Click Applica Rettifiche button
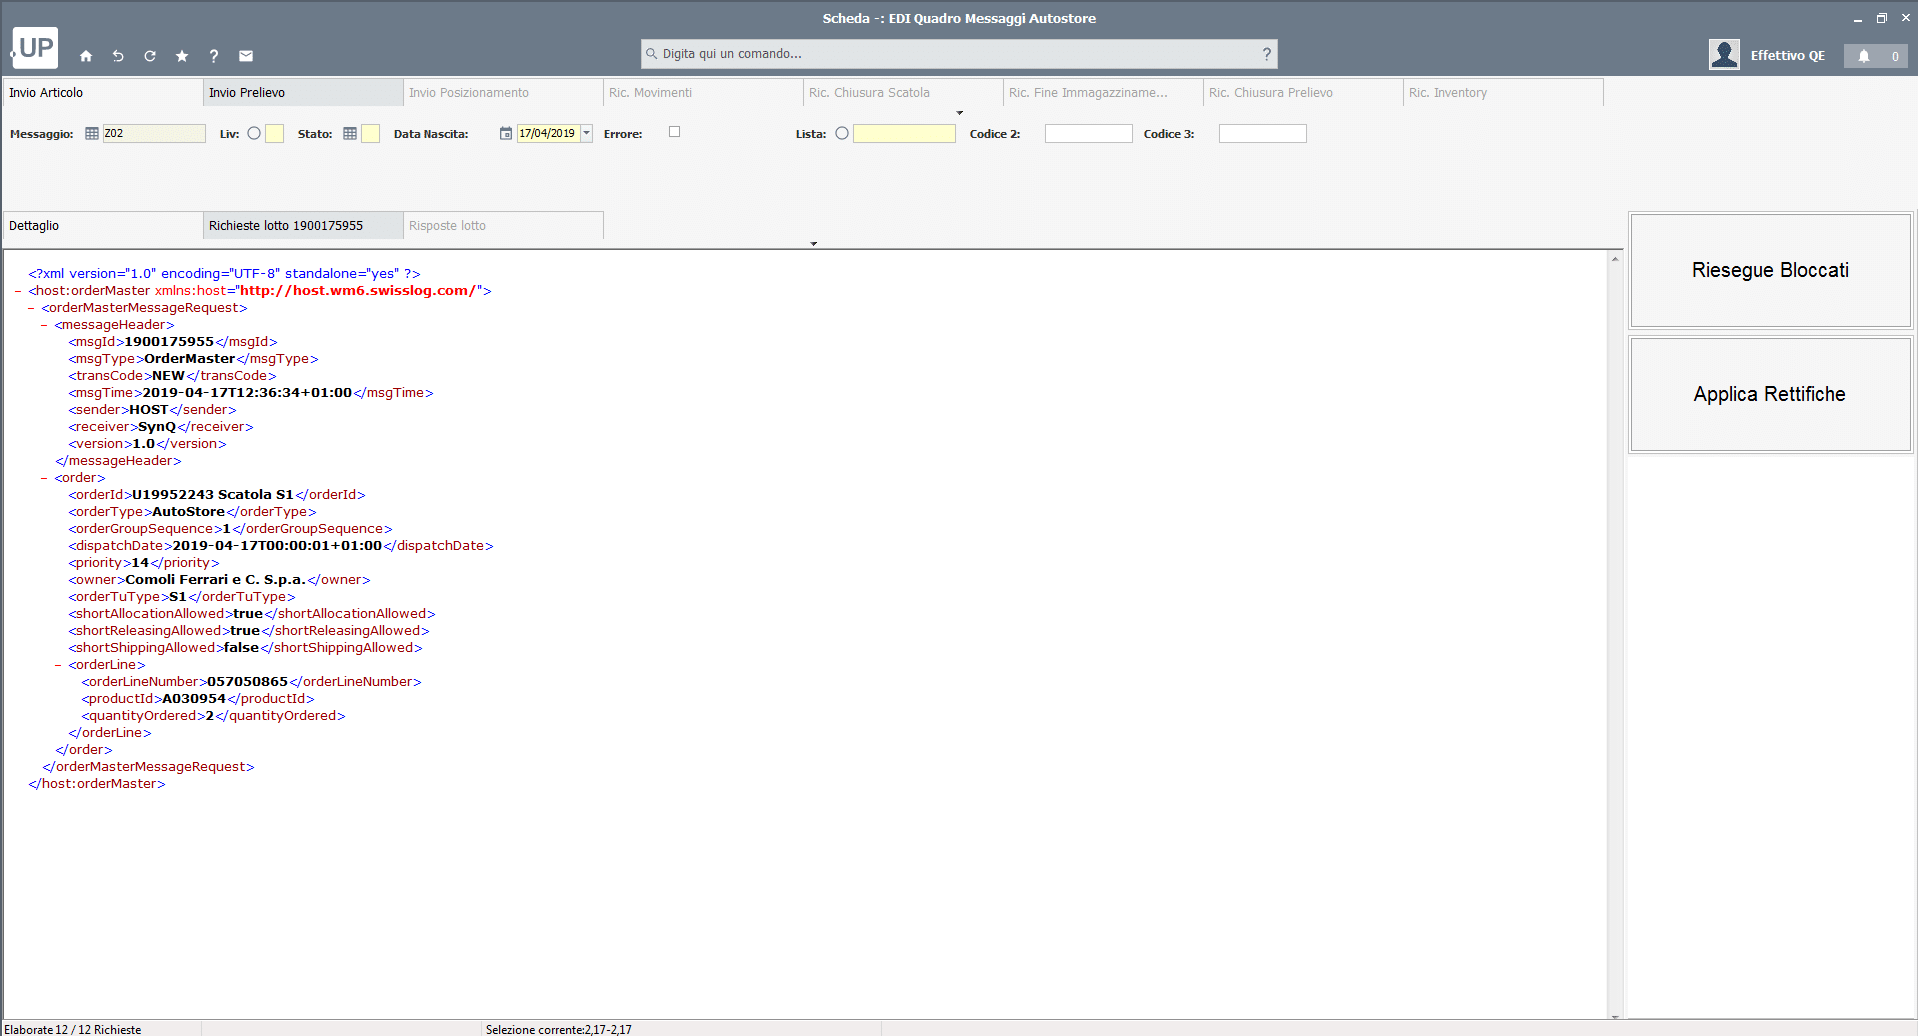This screenshot has width=1918, height=1036. (x=1770, y=394)
